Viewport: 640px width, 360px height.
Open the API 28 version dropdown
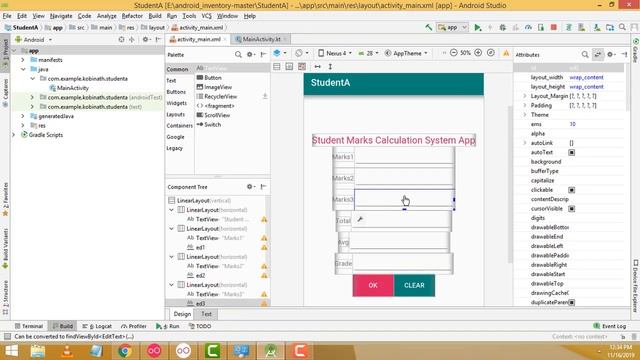point(368,53)
